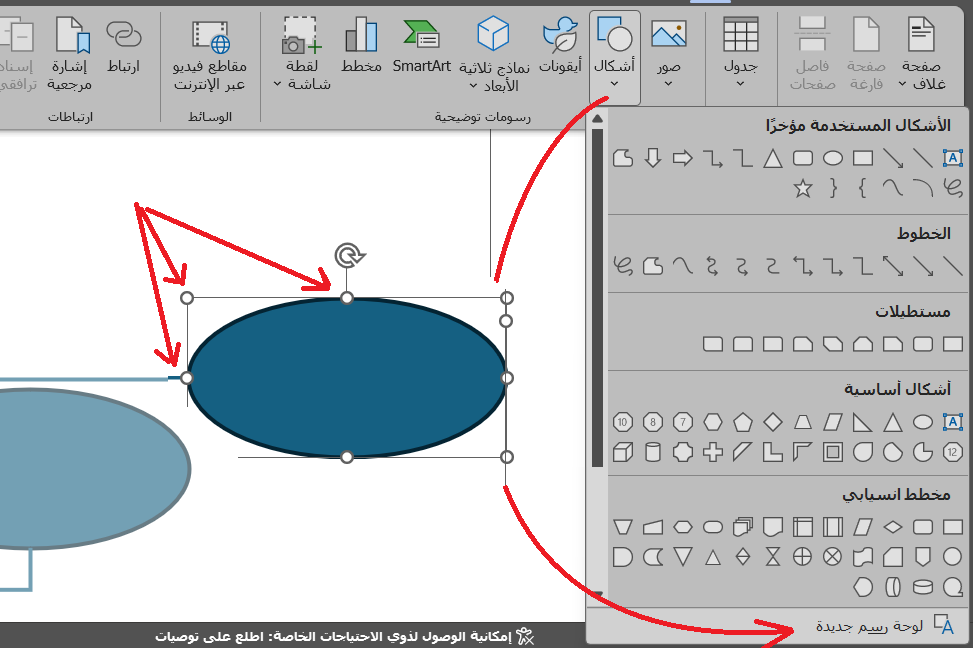Select the double-headed arrow line shape
Screen dimensions: 973x648
coord(893,266)
